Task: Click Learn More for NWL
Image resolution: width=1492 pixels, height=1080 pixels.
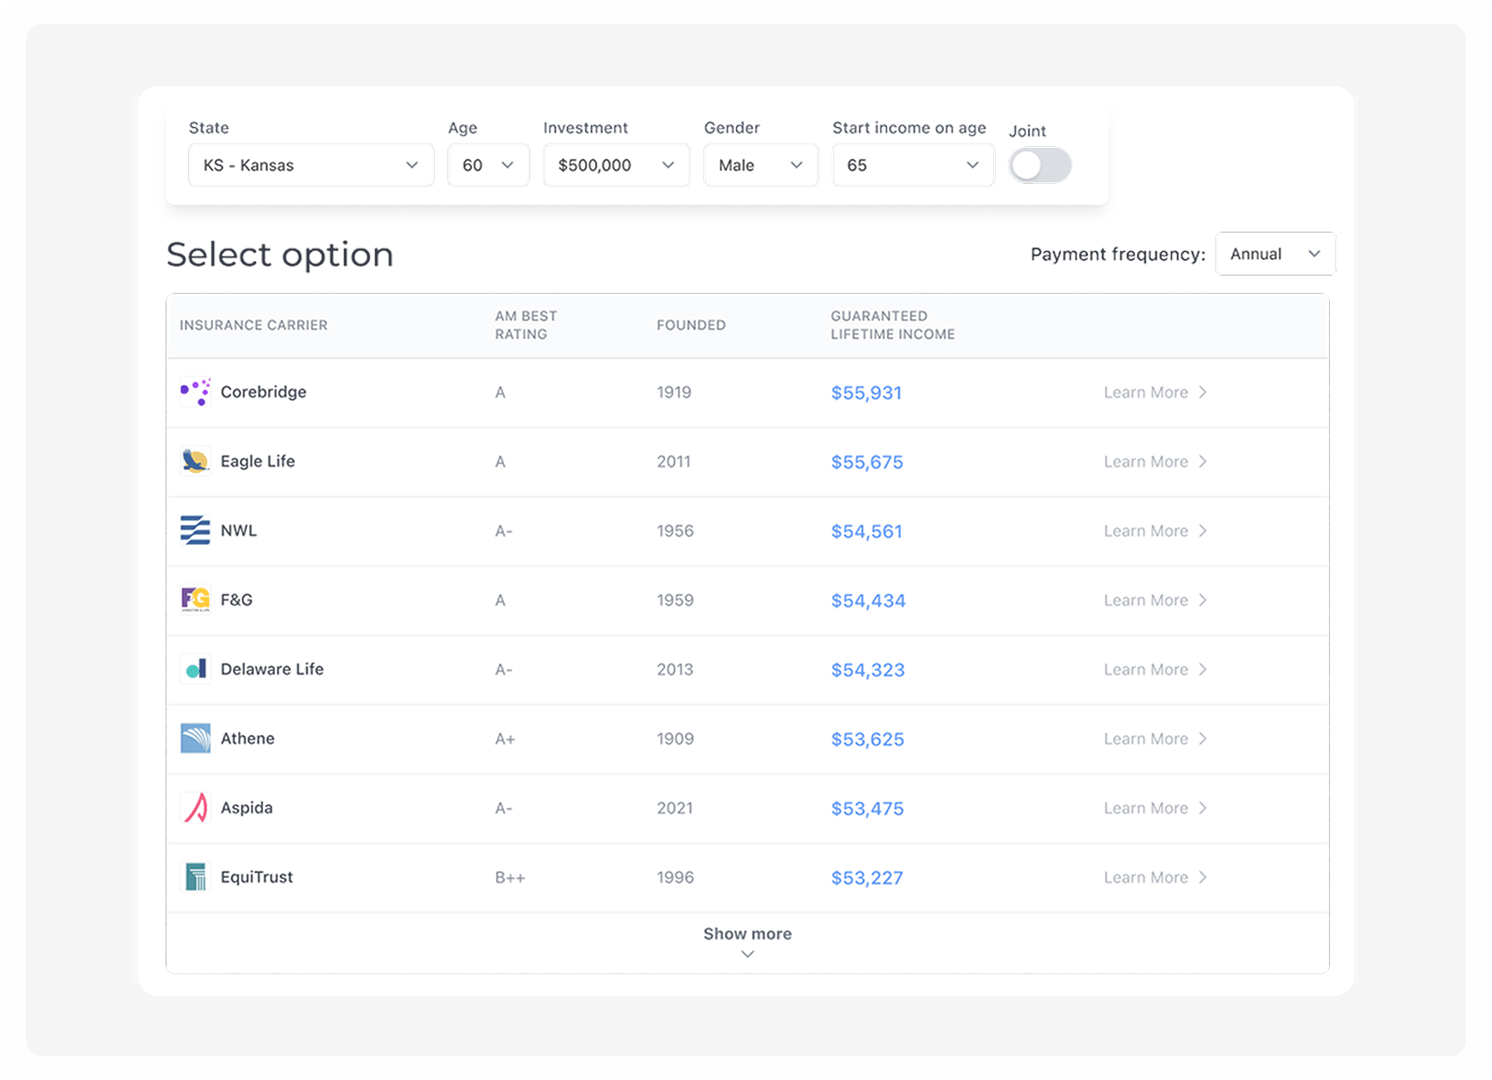Action: 1155,531
